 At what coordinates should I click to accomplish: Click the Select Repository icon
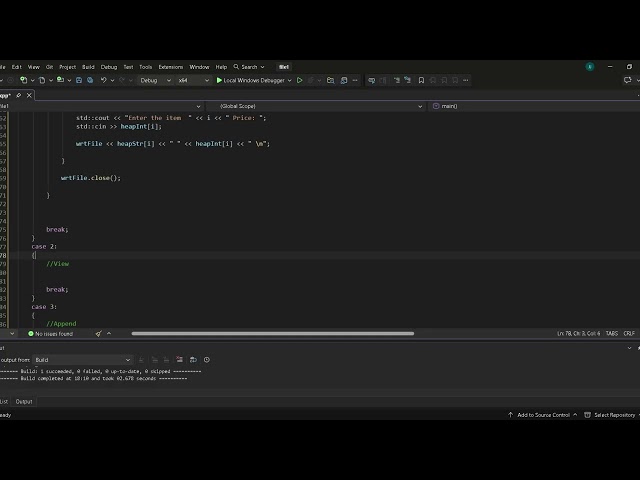point(587,415)
